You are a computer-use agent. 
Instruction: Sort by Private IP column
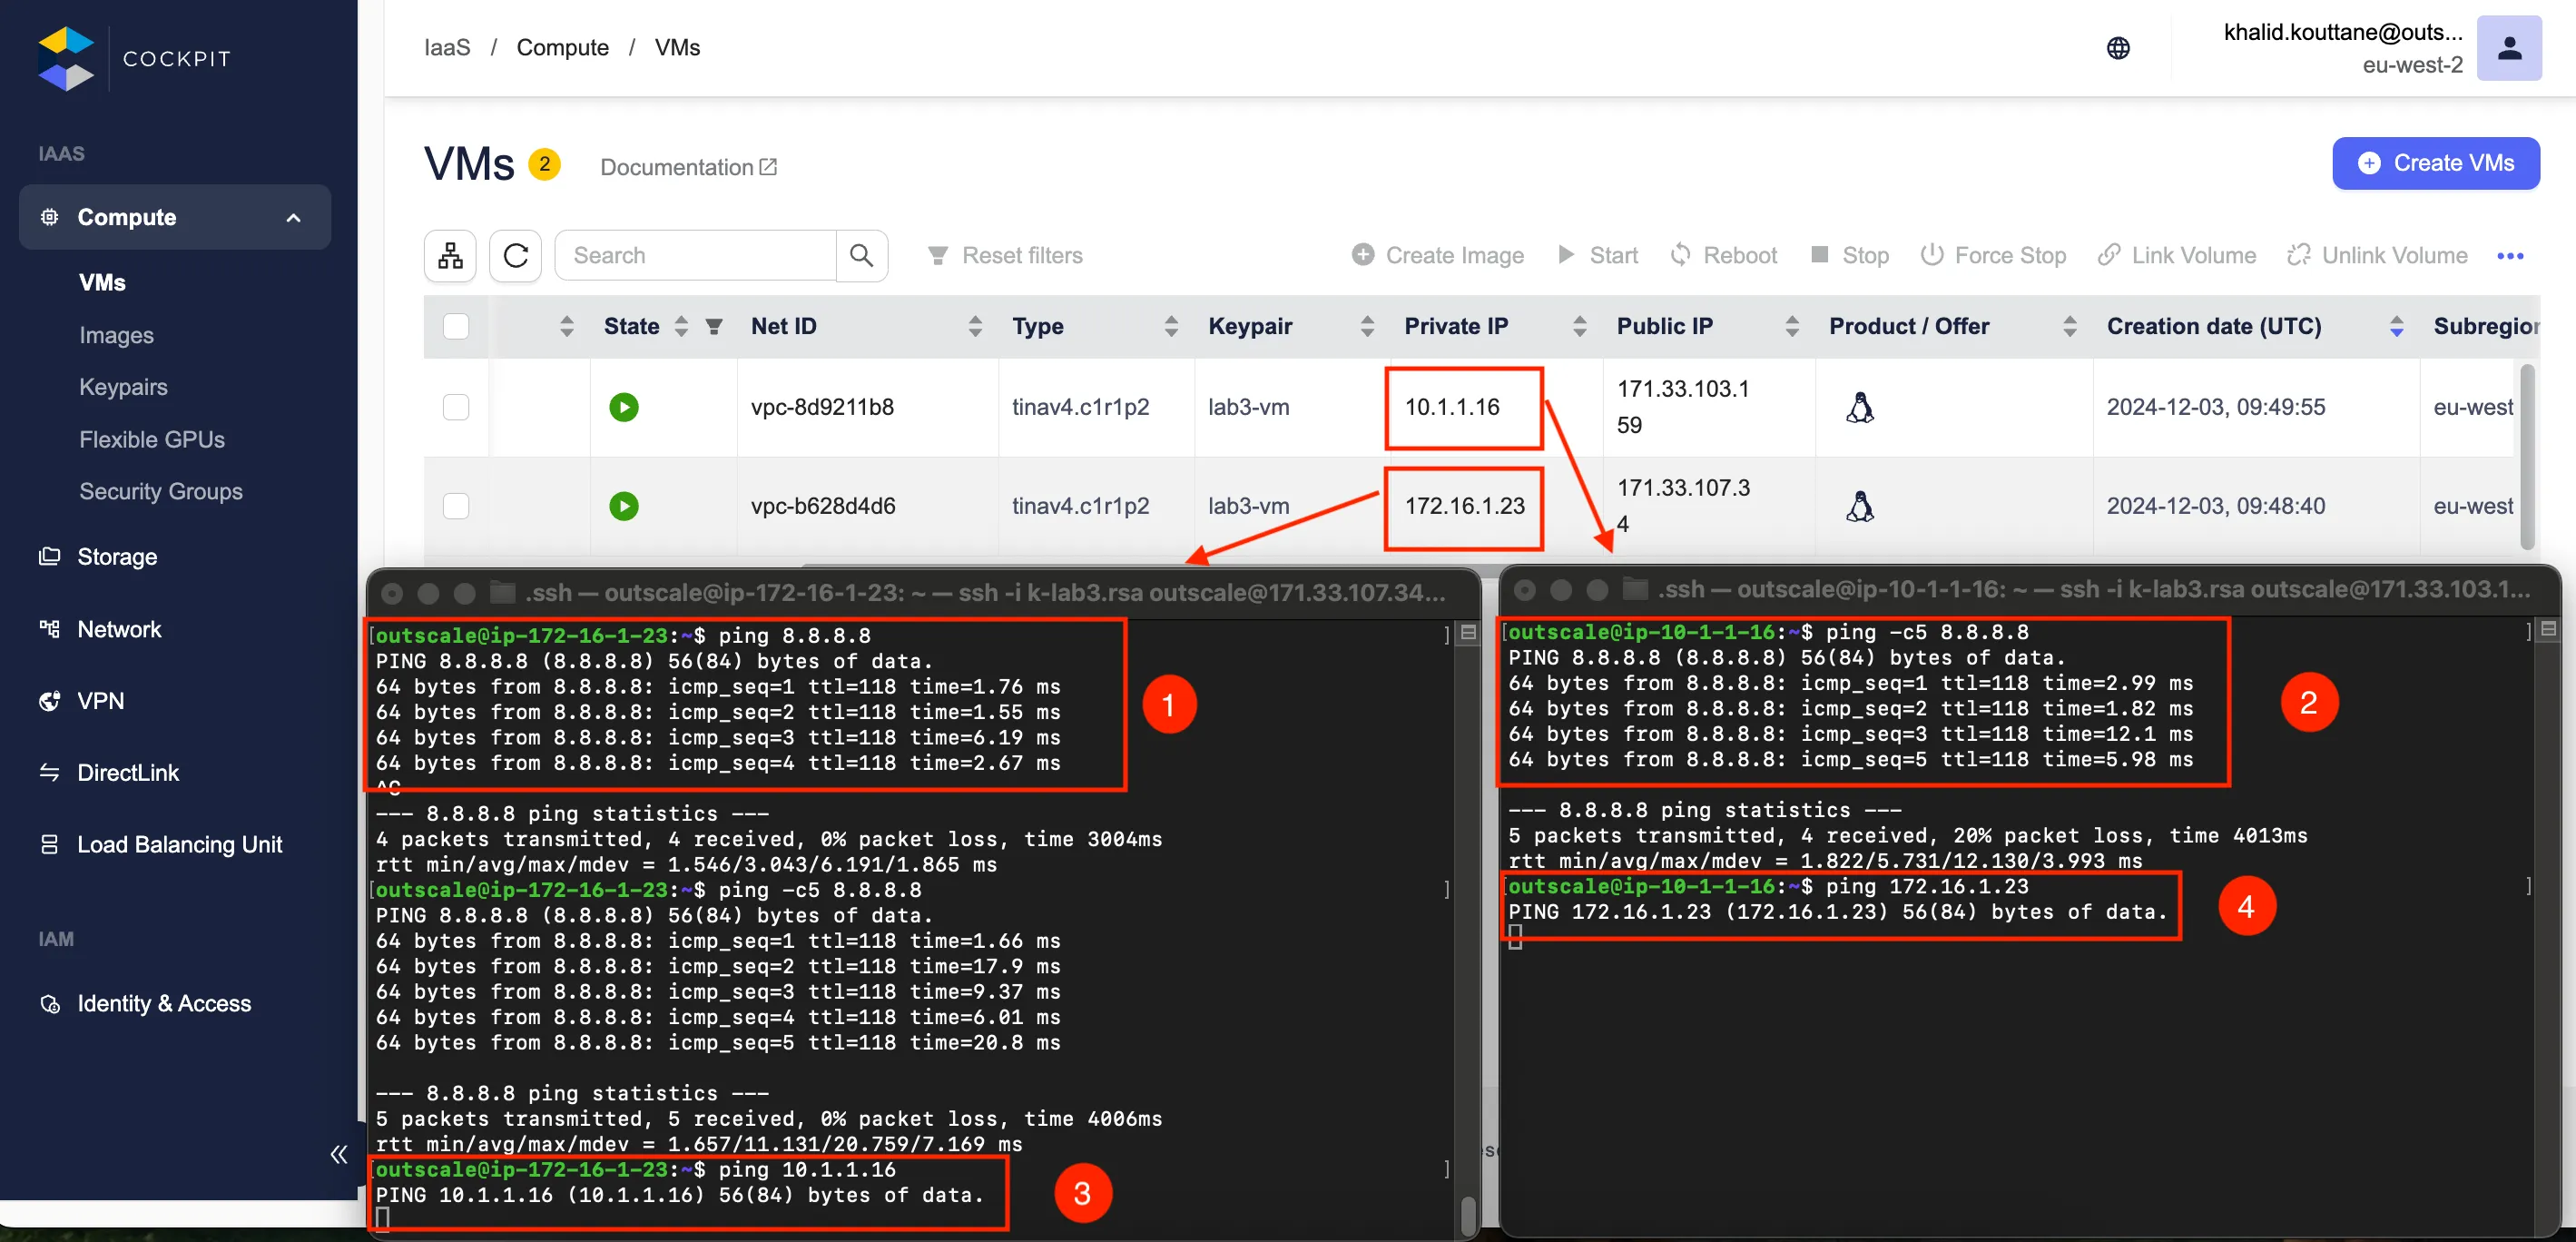(1579, 326)
